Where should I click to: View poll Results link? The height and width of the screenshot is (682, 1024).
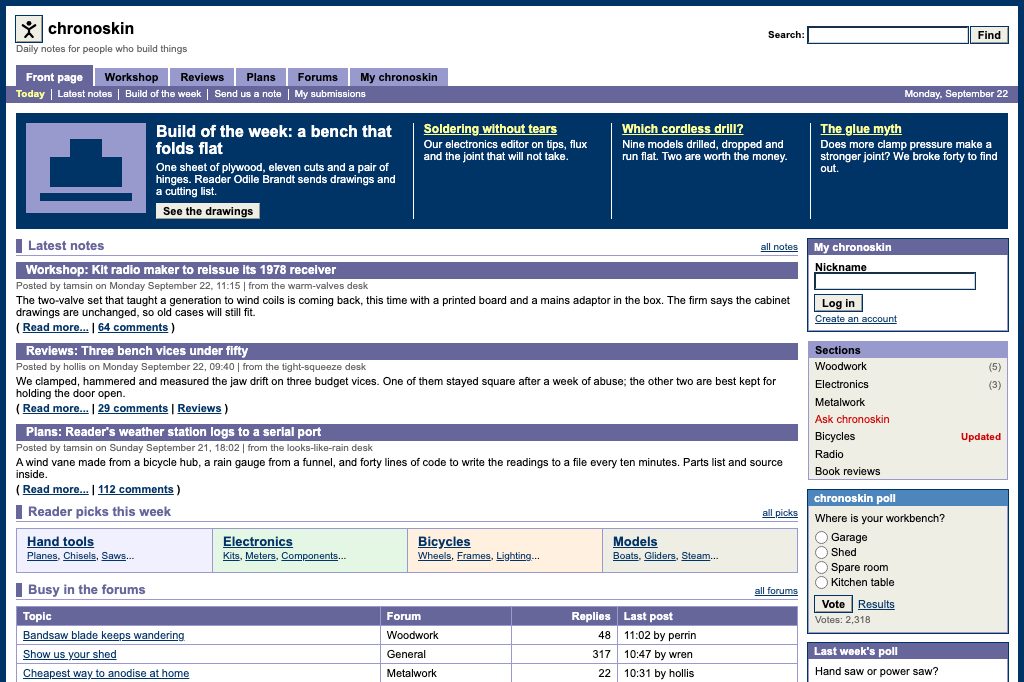(x=876, y=604)
